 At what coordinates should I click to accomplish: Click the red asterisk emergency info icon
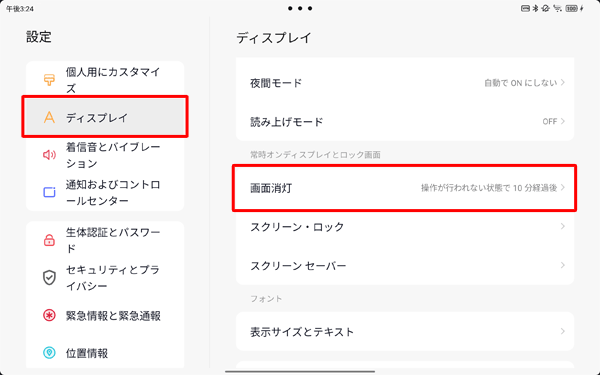coord(49,315)
